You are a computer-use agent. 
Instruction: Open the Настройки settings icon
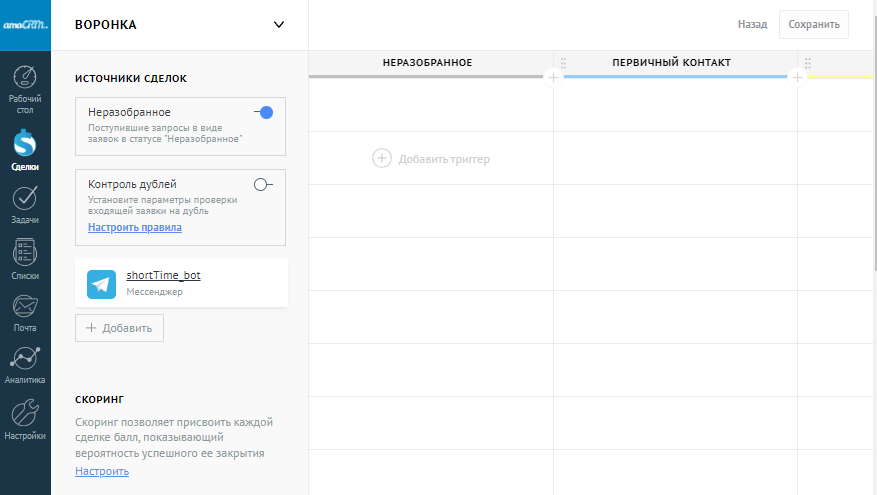(25, 420)
